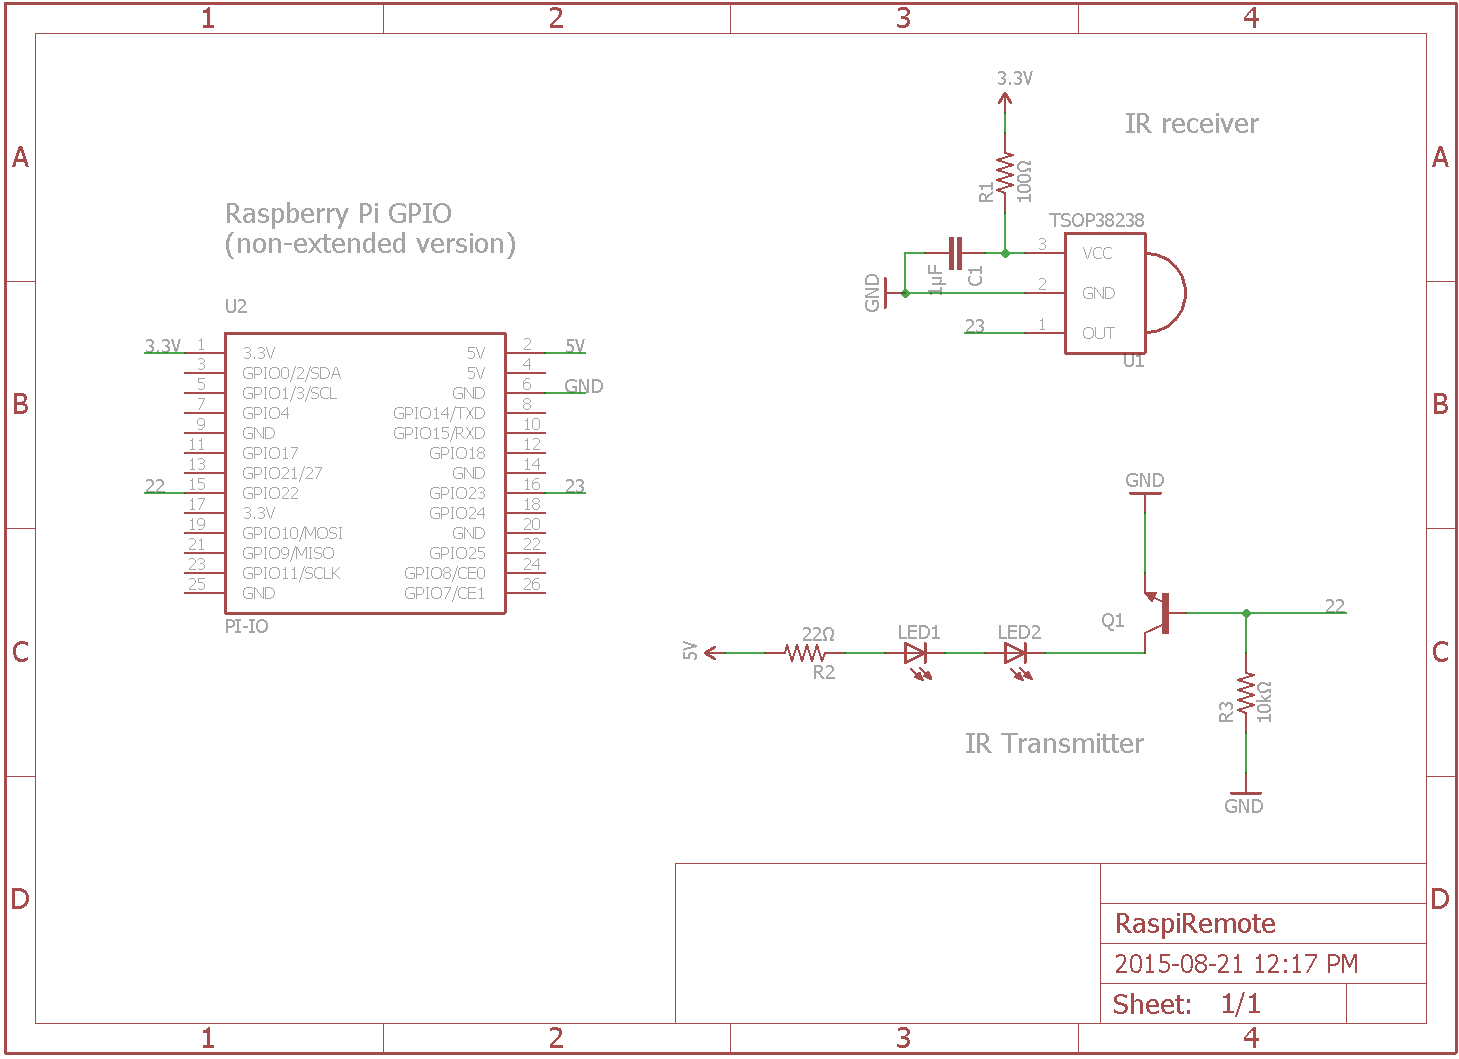This screenshot has width=1459, height=1059.
Task: Select the 3.3V supply arrow symbol
Action: point(1005,100)
